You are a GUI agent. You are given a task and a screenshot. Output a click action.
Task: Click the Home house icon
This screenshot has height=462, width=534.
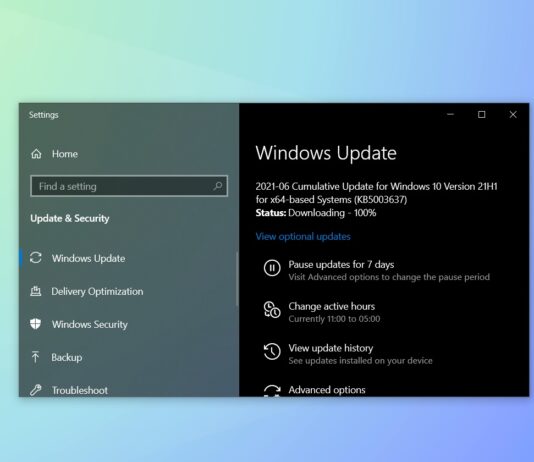point(36,154)
